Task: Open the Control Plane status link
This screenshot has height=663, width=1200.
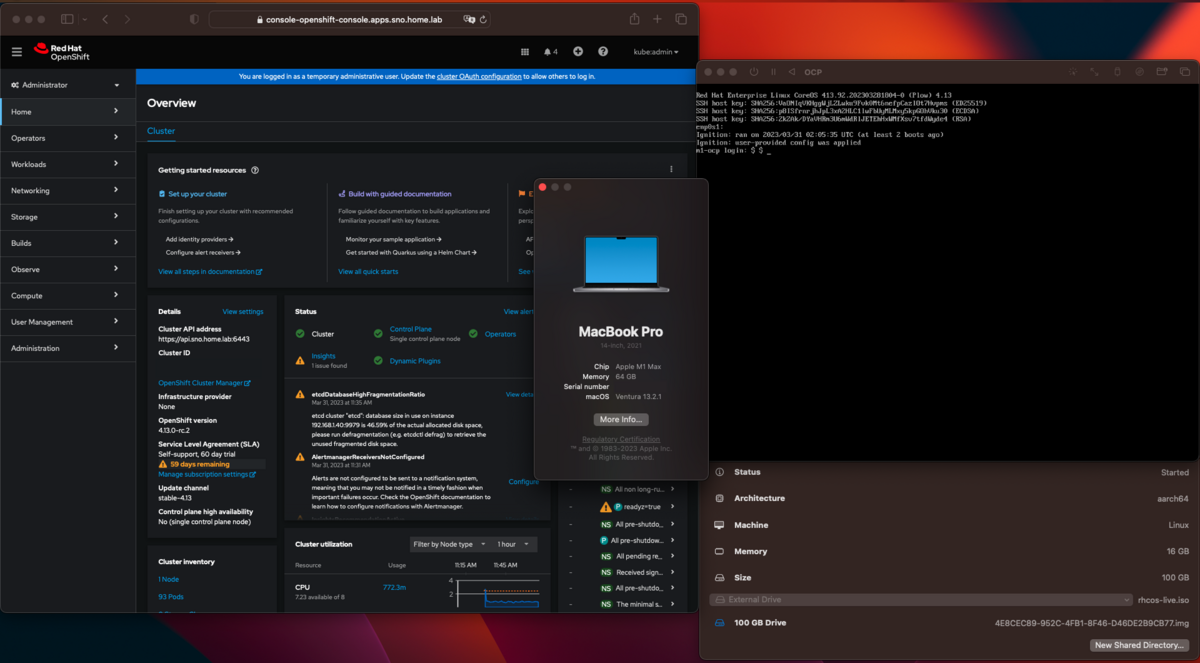Action: (411, 329)
